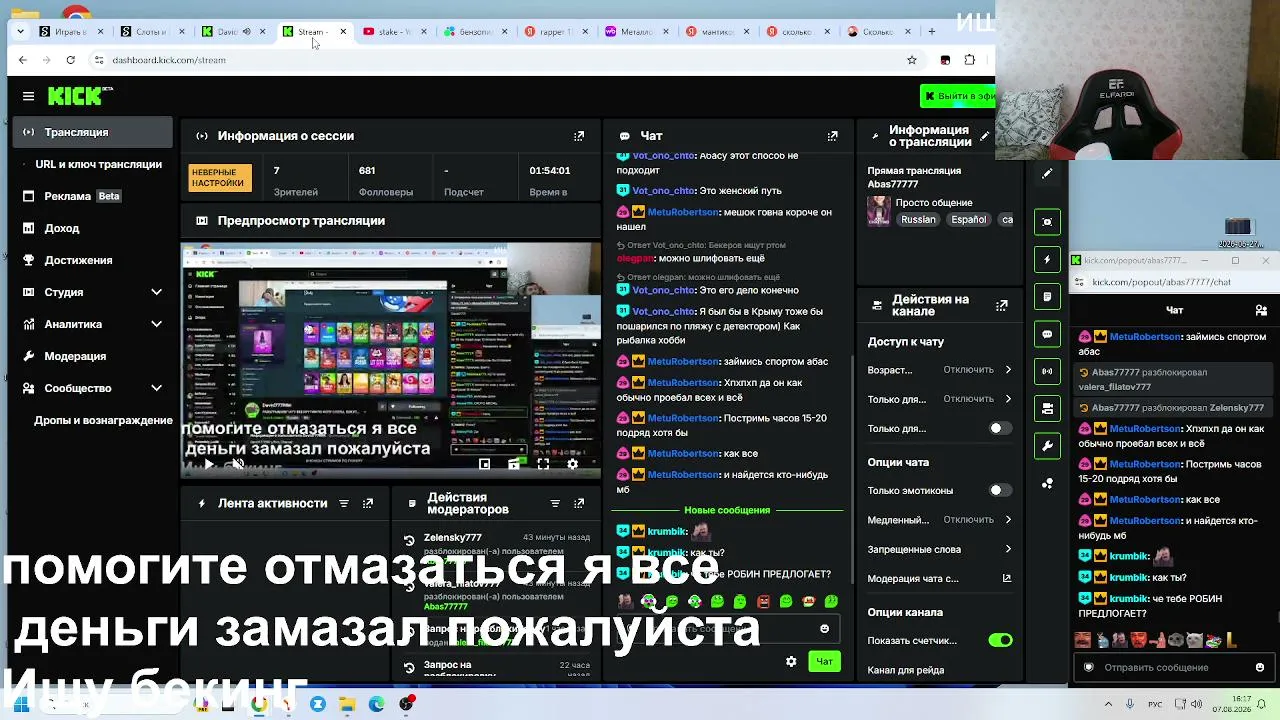1280x720 pixels.
Task: Click the Russian language tag
Action: click(918, 220)
